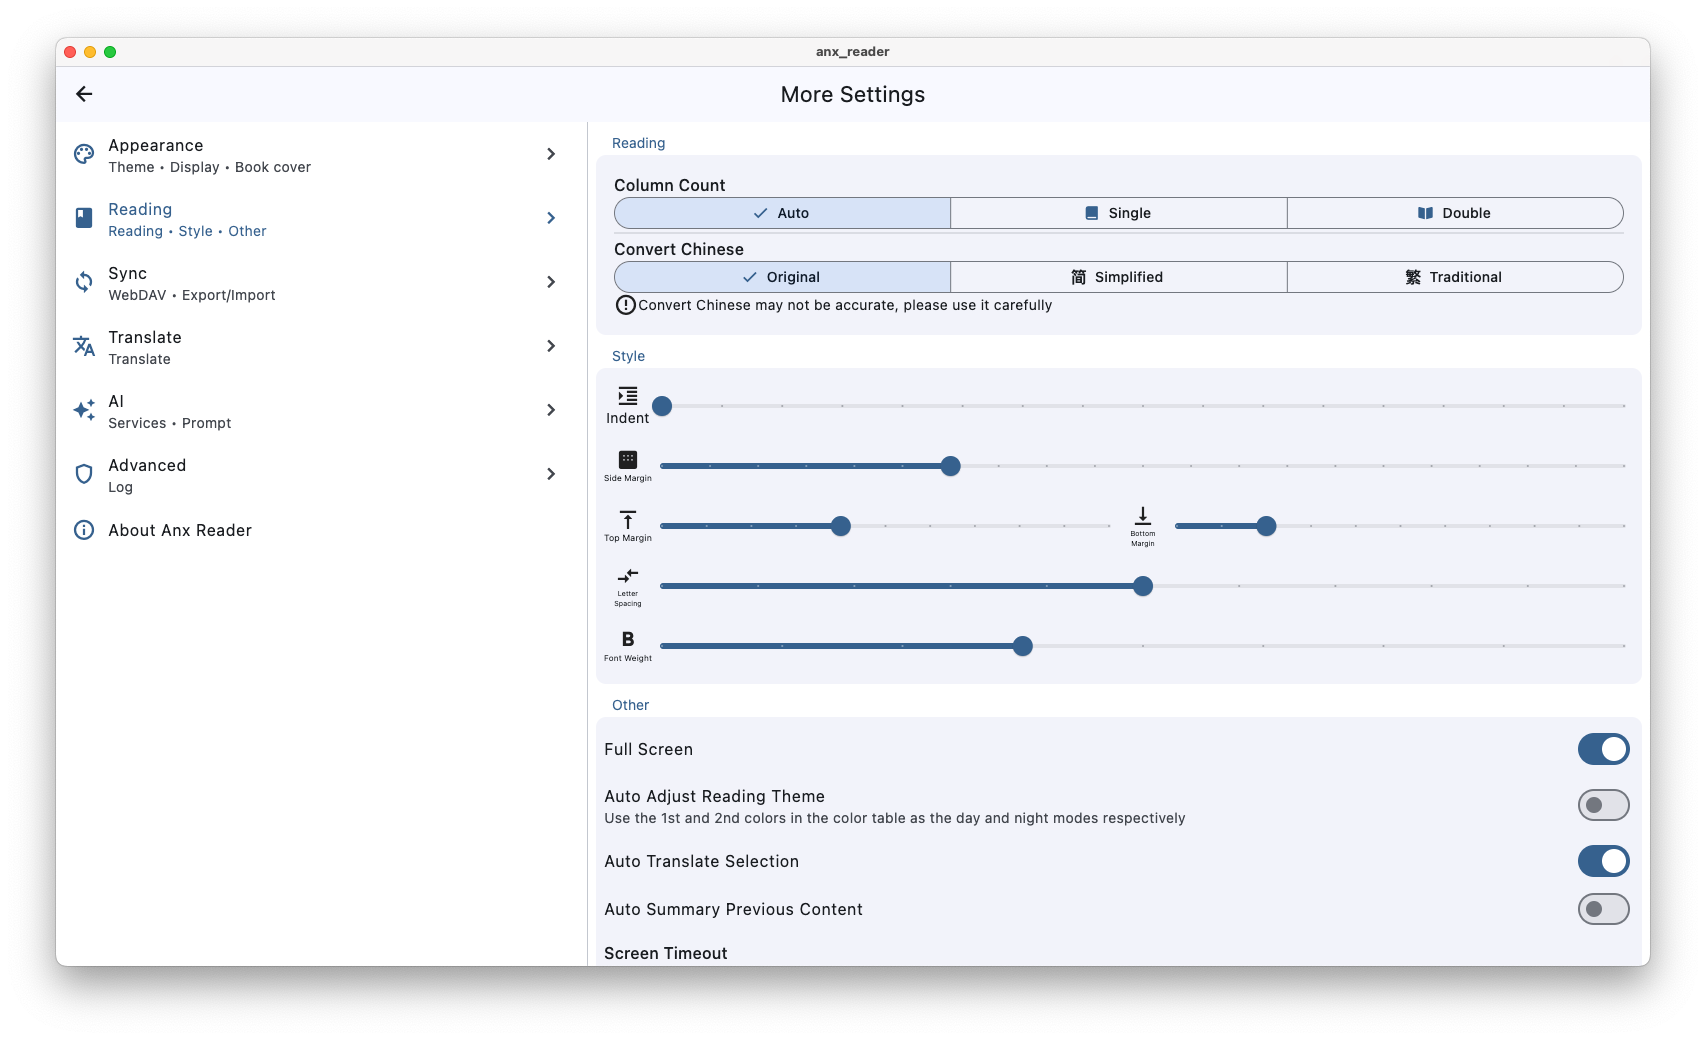
Task: Expand the Sync section chevron
Action: click(551, 282)
